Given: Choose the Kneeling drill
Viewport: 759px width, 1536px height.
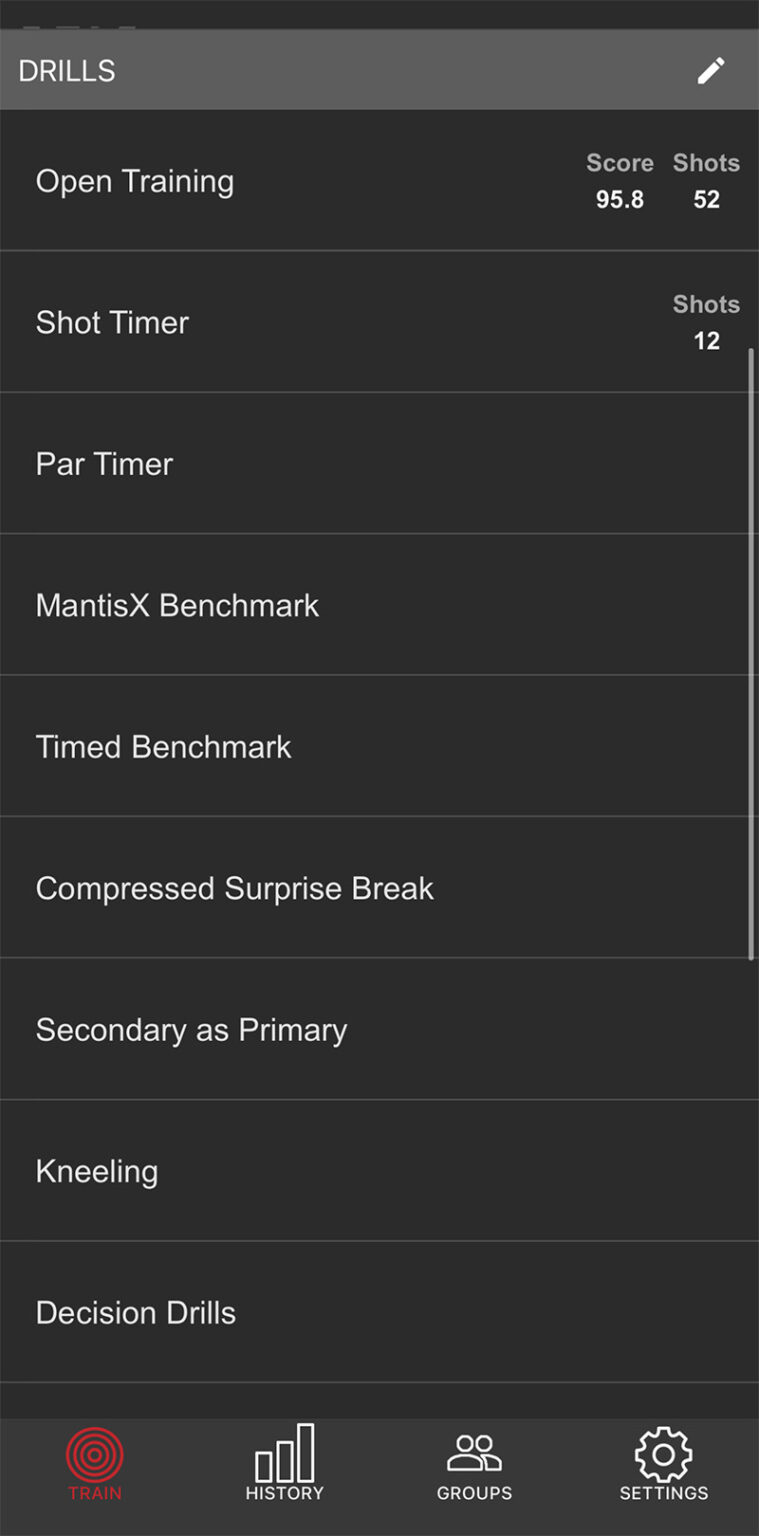Looking at the screenshot, I should [97, 1171].
